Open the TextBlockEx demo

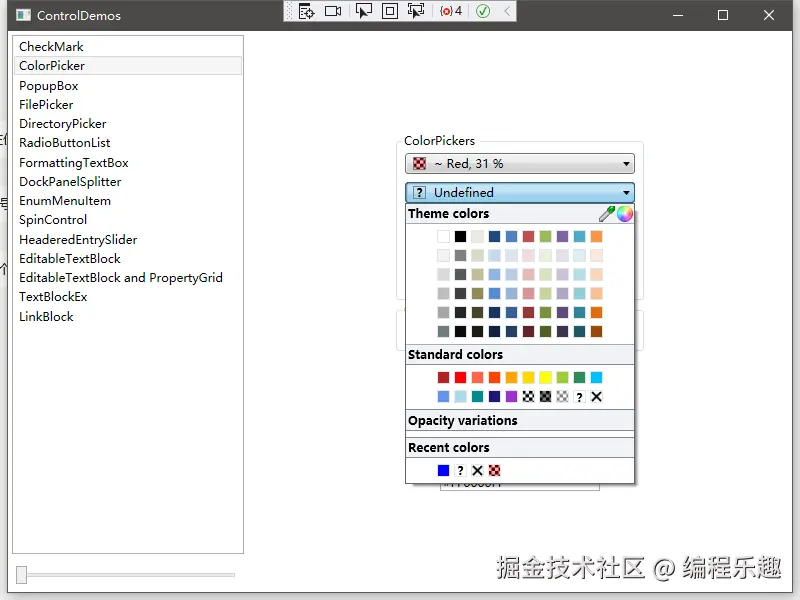point(128,297)
